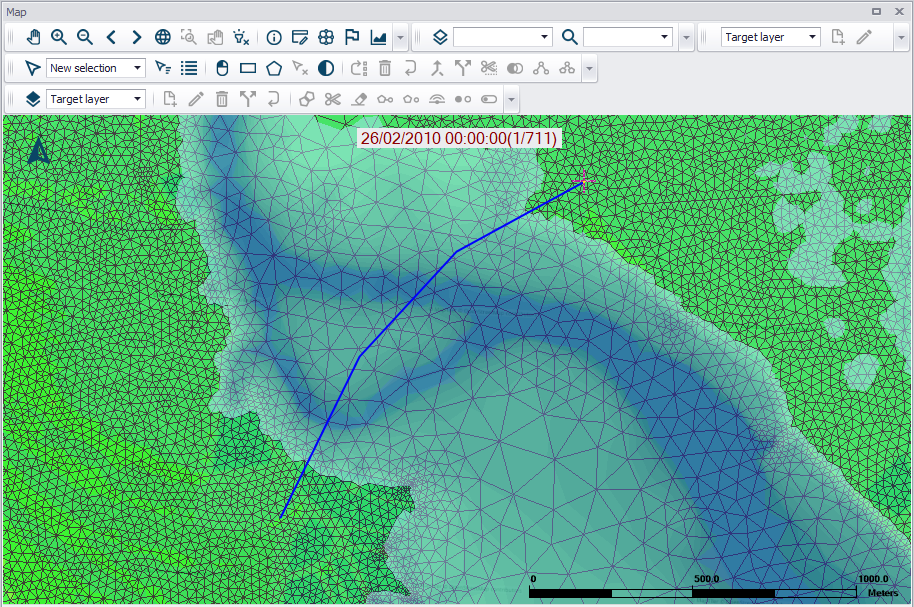
Task: Click the layers stack icon beside empty combo
Action: pos(440,37)
